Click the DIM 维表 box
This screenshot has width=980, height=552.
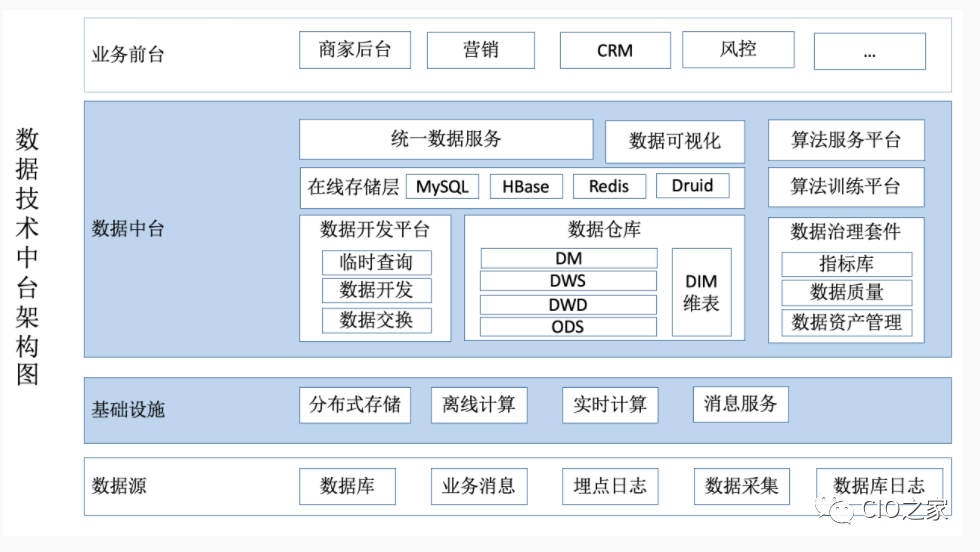(x=701, y=292)
